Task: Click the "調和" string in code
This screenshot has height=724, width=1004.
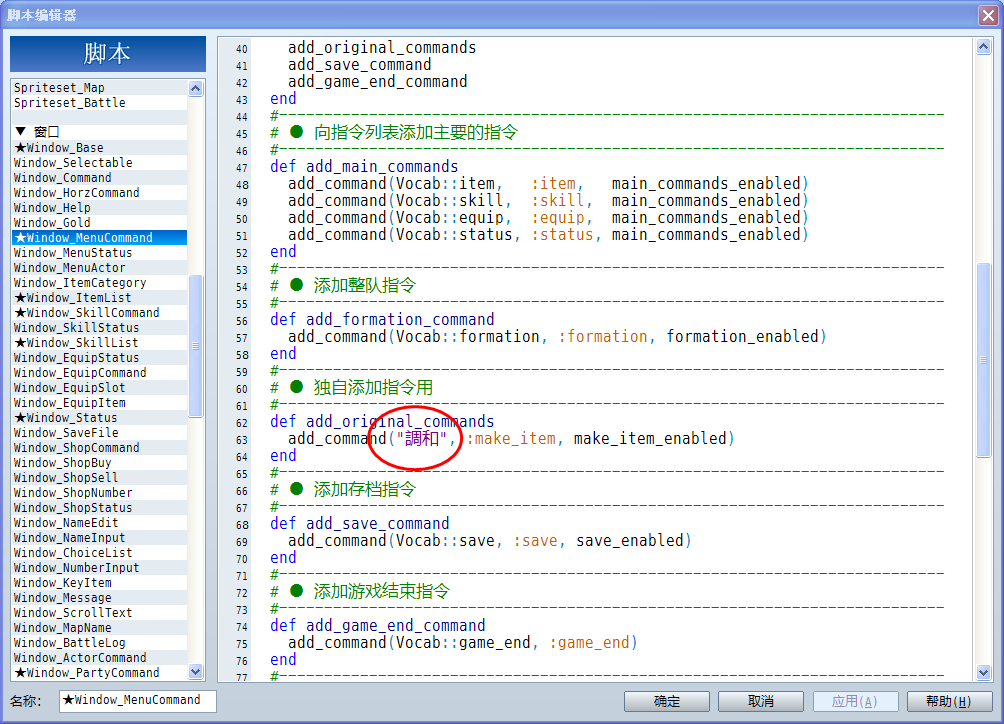Action: coord(421,438)
